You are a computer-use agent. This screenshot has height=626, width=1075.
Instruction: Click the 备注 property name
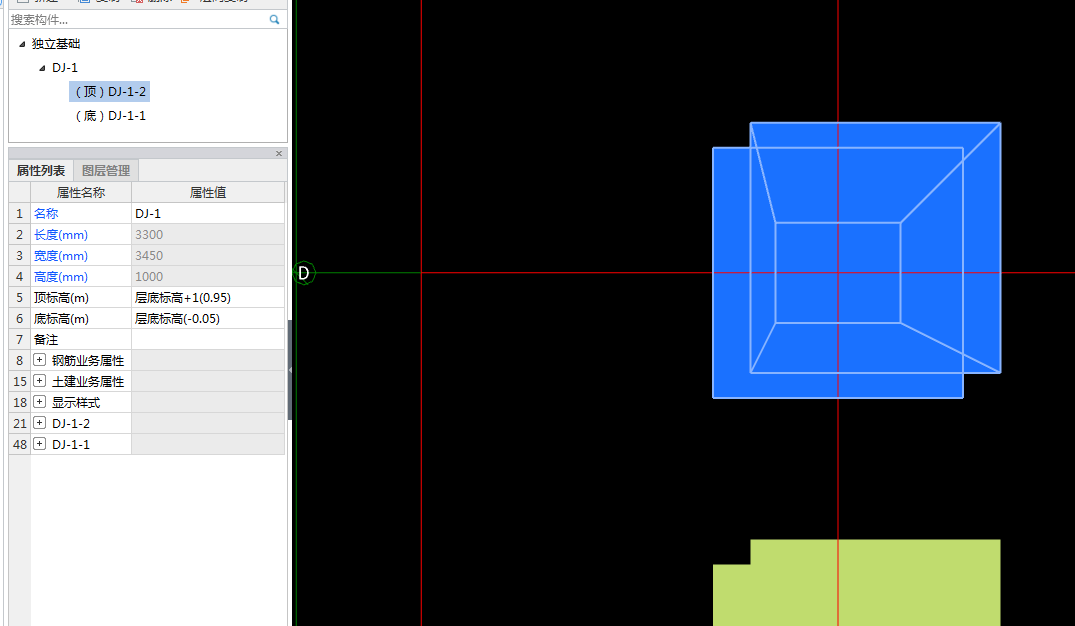point(46,339)
